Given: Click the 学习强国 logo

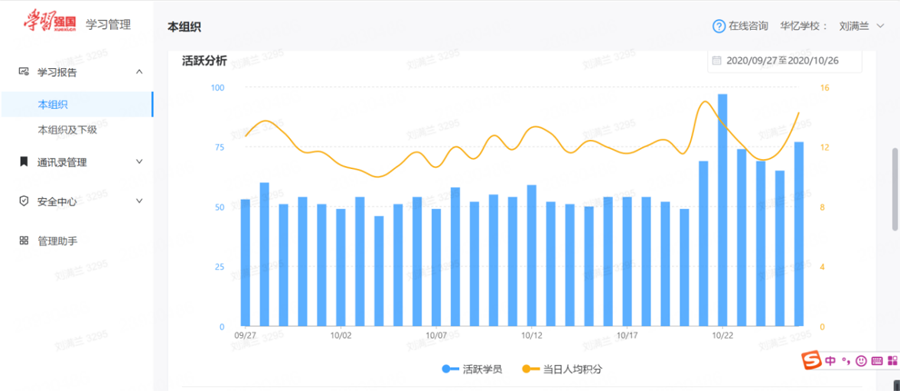Looking at the screenshot, I should point(49,23).
